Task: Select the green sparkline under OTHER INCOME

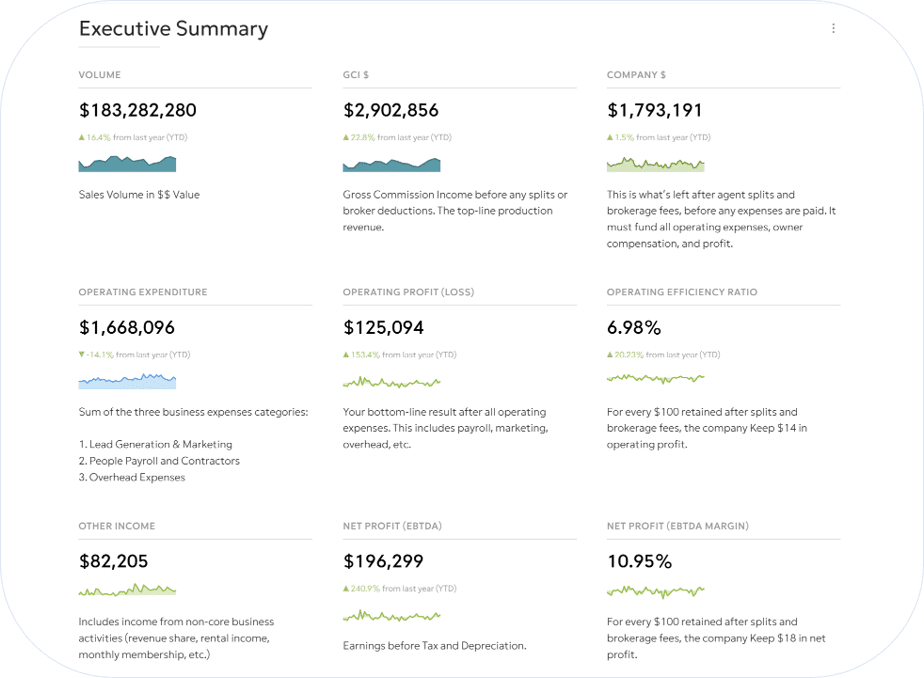Action: [x=126, y=591]
